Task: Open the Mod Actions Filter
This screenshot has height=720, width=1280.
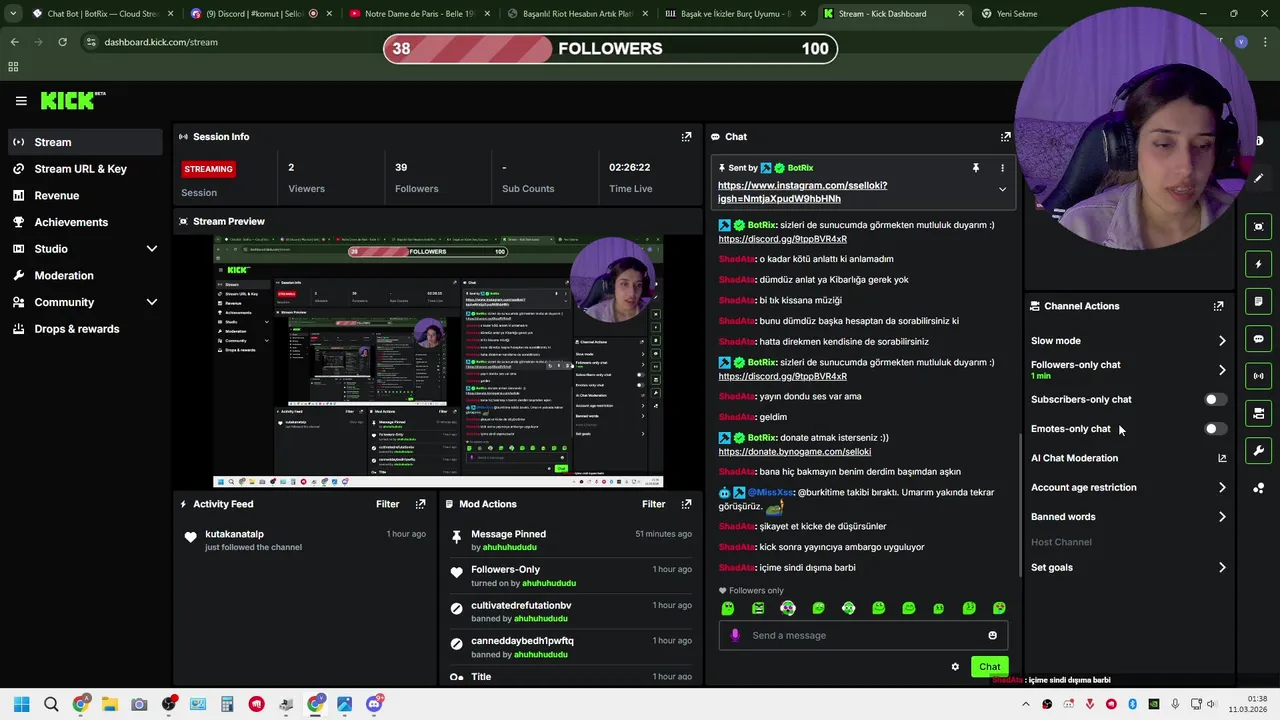Action: click(x=653, y=504)
